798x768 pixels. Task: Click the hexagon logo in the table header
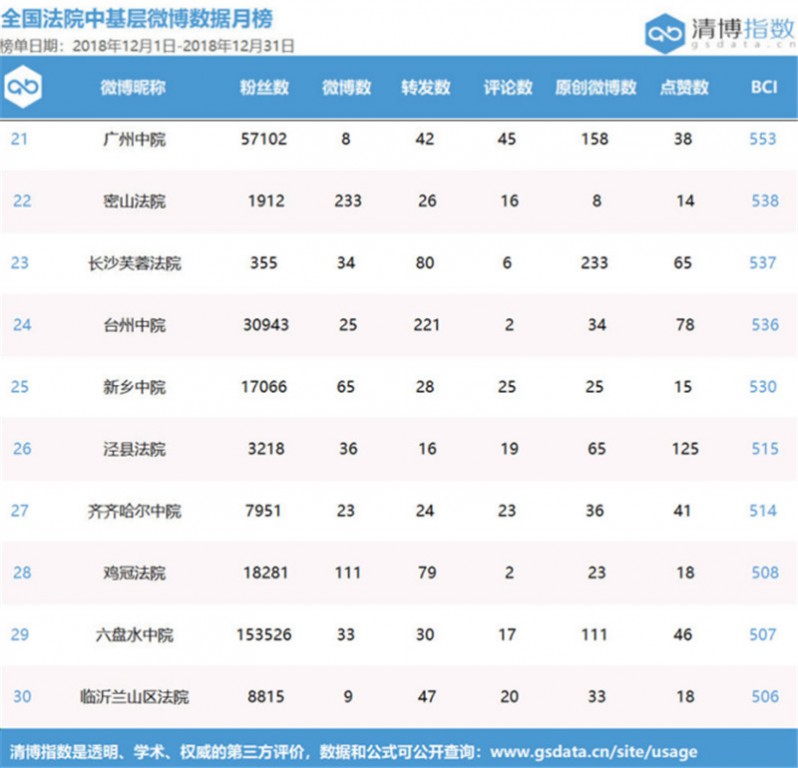(x=23, y=87)
